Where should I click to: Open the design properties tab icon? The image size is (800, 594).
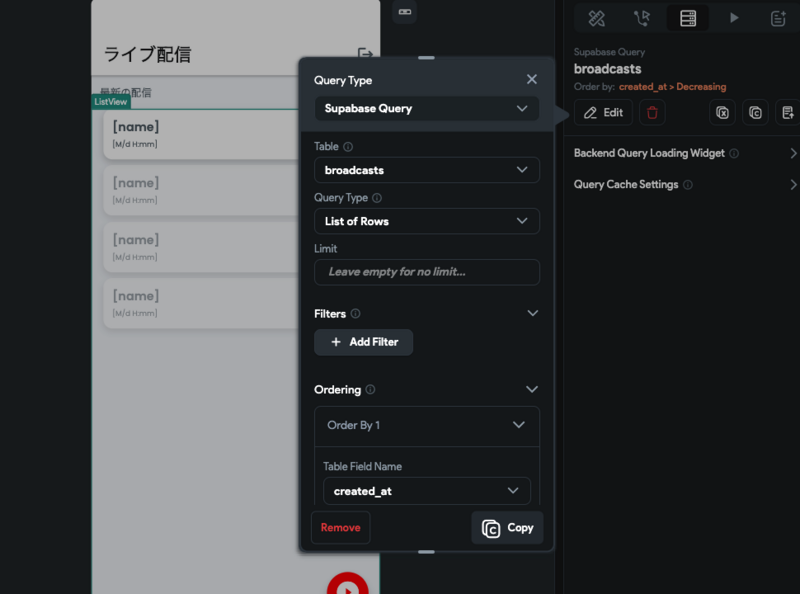(x=596, y=18)
